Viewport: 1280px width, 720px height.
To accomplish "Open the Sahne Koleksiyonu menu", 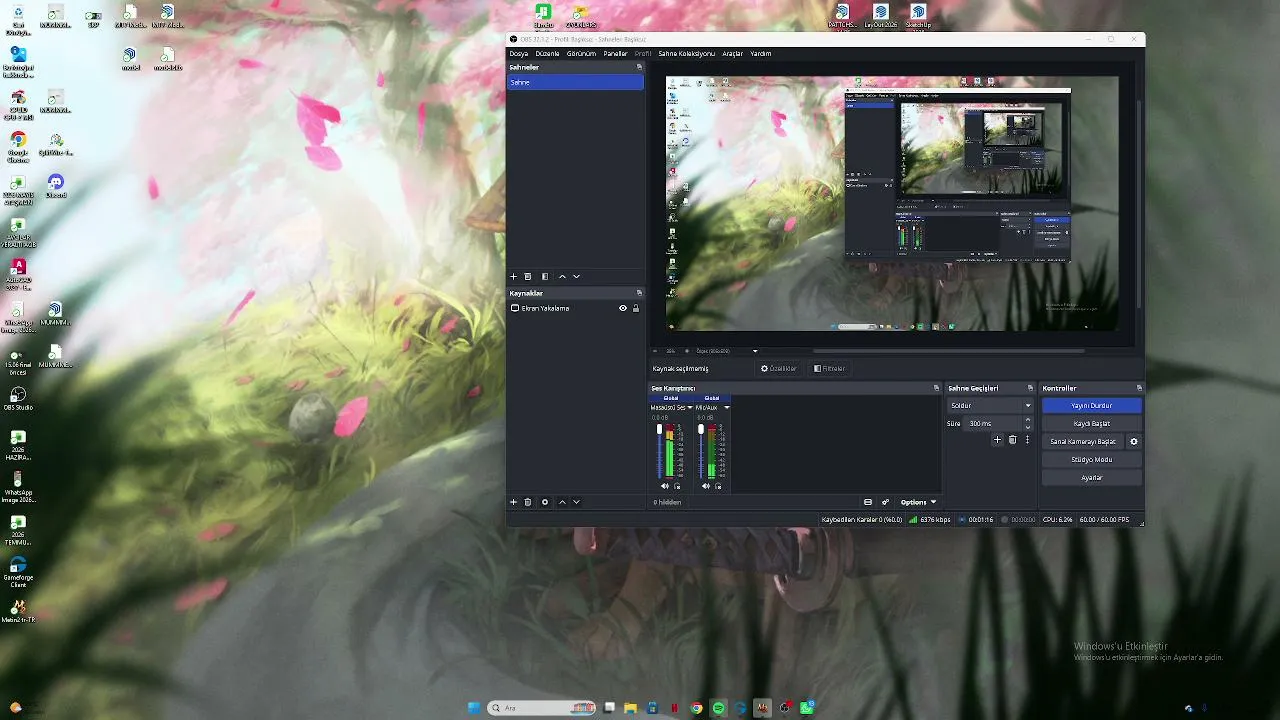I will [686, 53].
